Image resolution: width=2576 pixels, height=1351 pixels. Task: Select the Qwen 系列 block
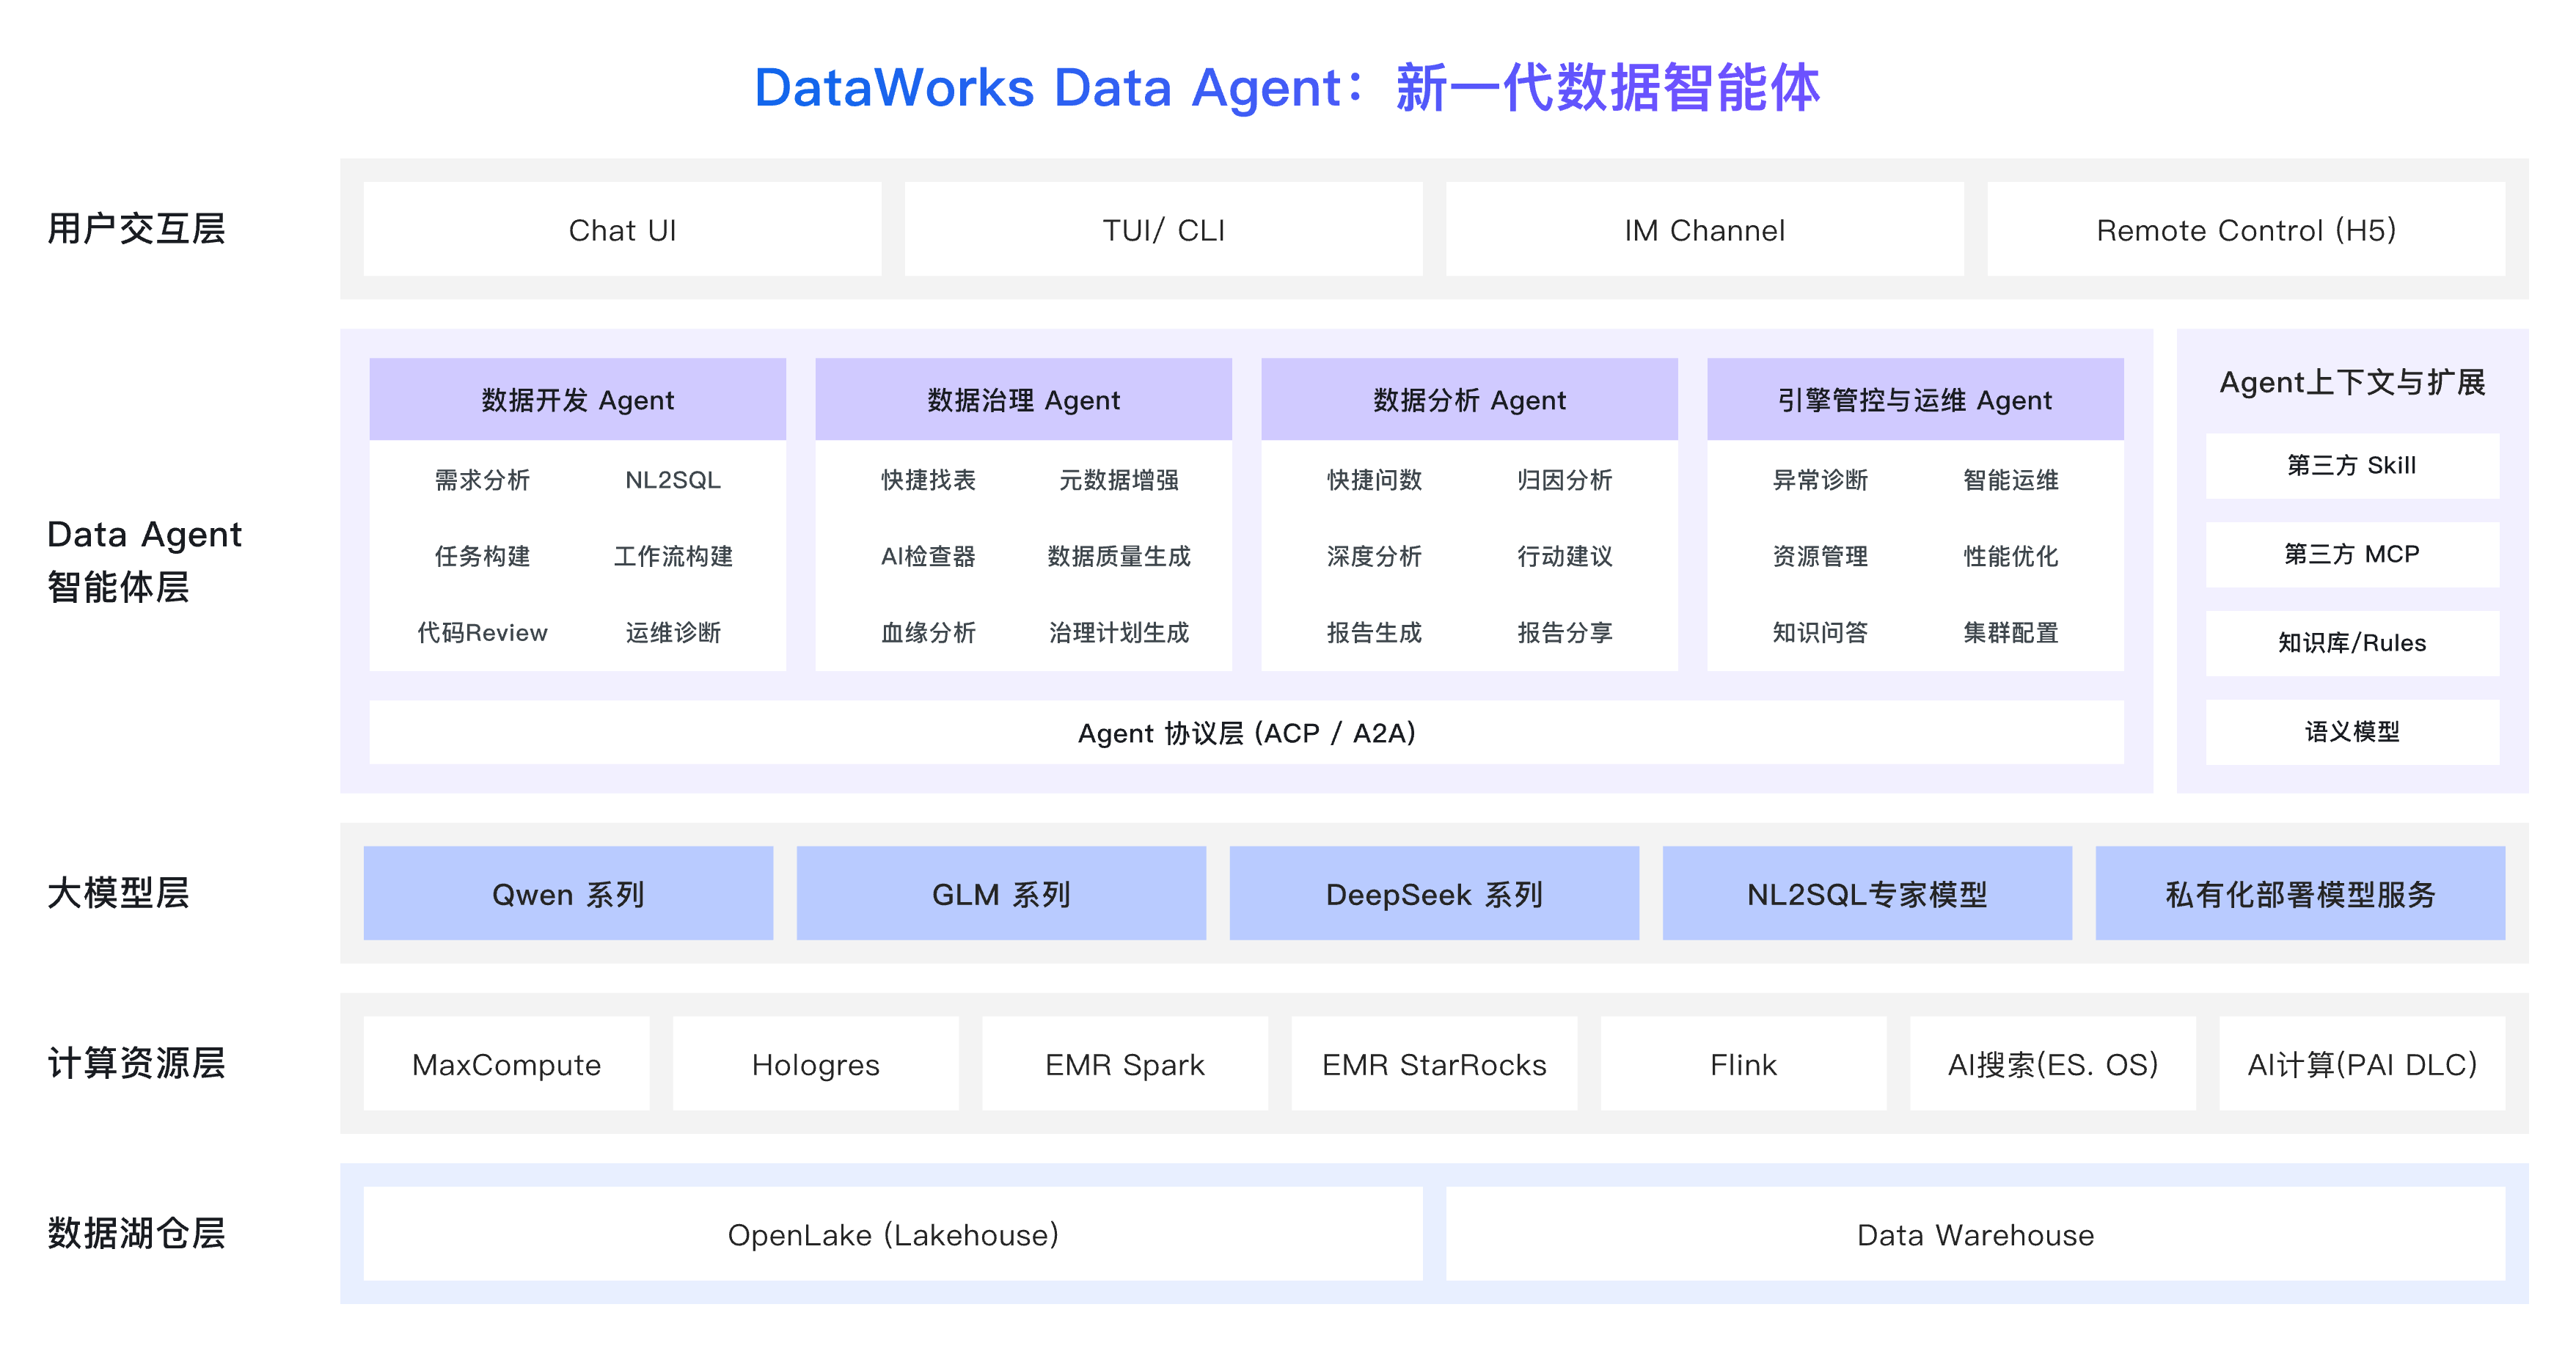pyautogui.click(x=568, y=893)
